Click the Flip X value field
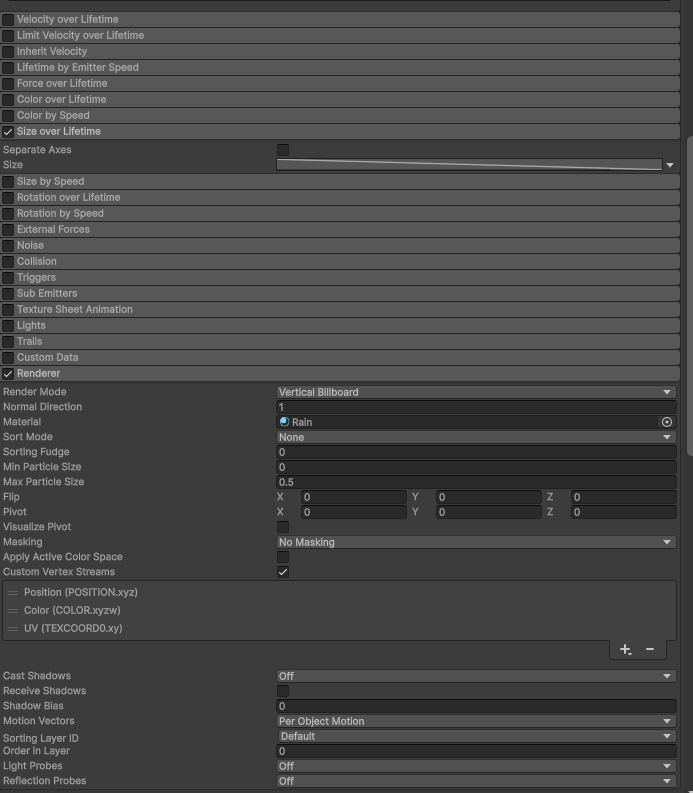 [354, 497]
